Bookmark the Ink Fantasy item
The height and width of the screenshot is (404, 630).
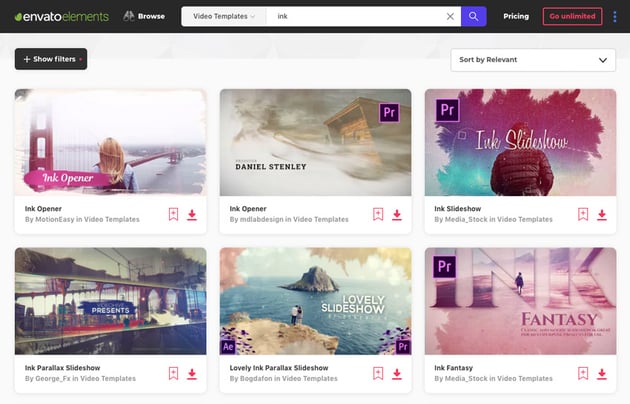click(583, 373)
